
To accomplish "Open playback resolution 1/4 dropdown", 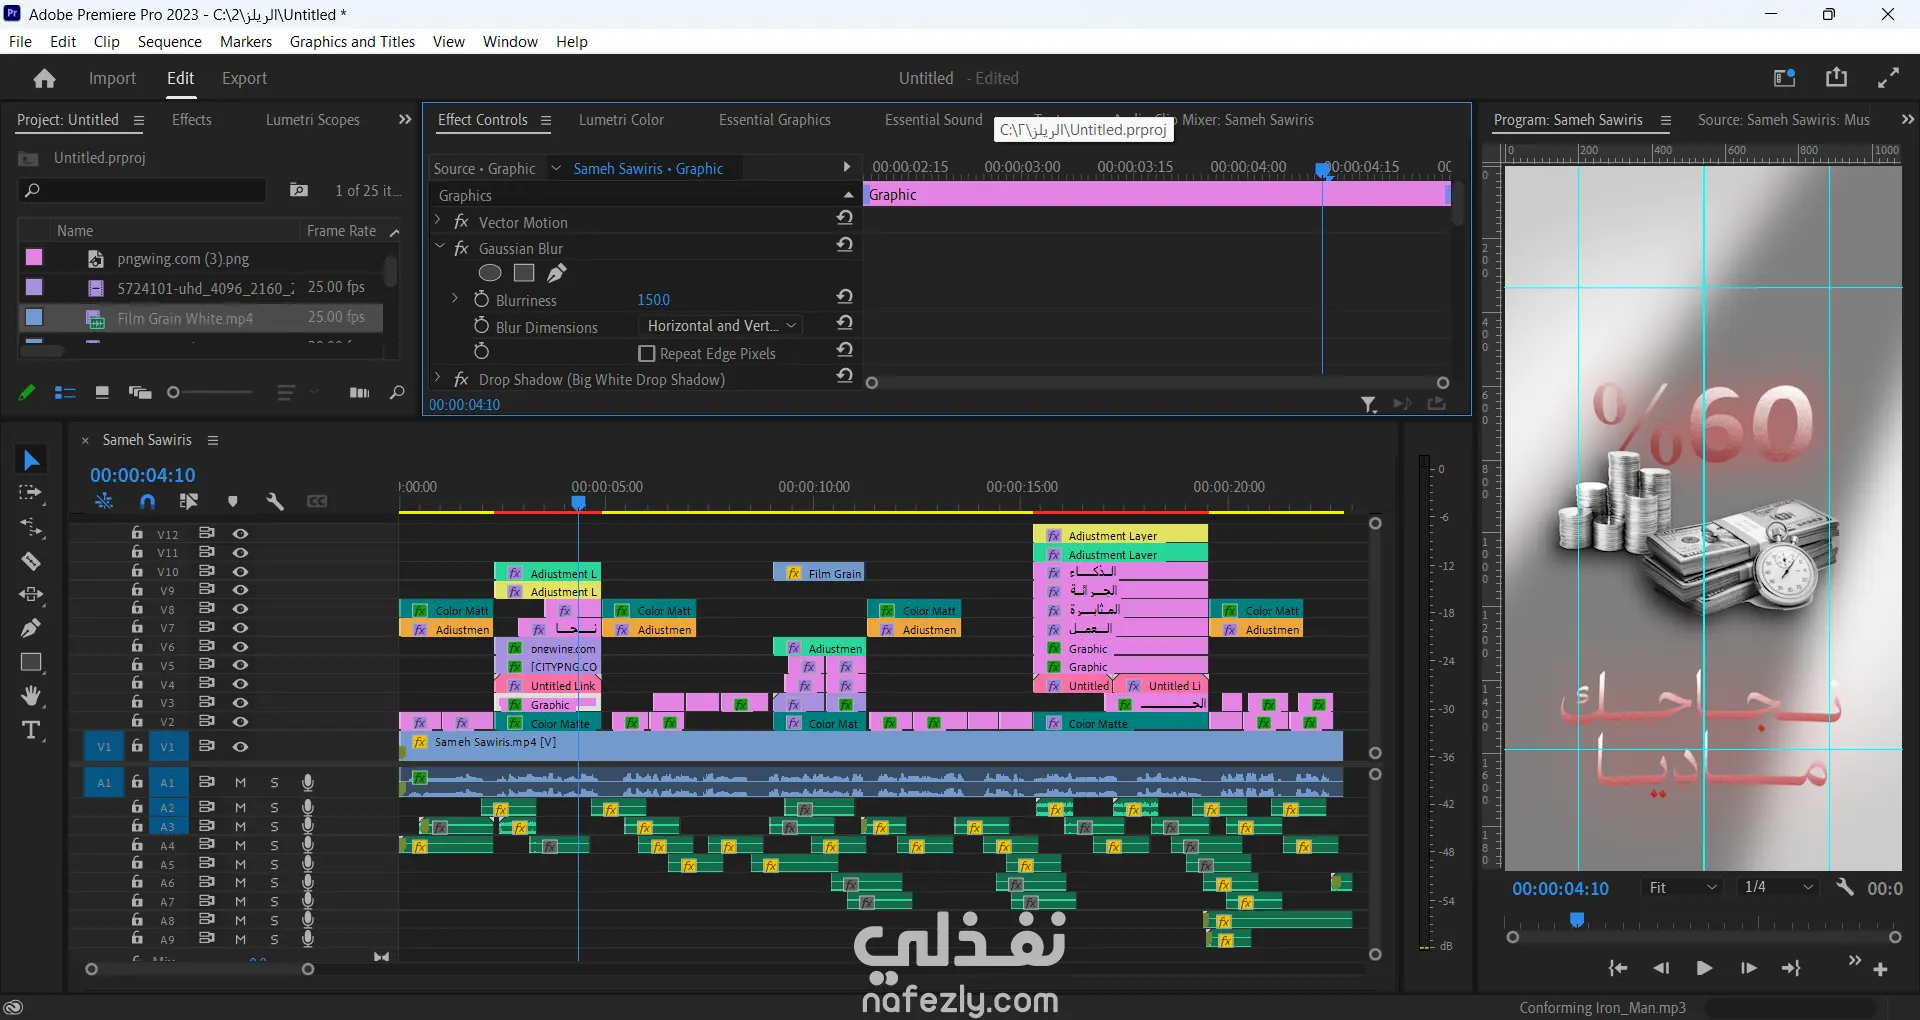I will coord(1778,888).
